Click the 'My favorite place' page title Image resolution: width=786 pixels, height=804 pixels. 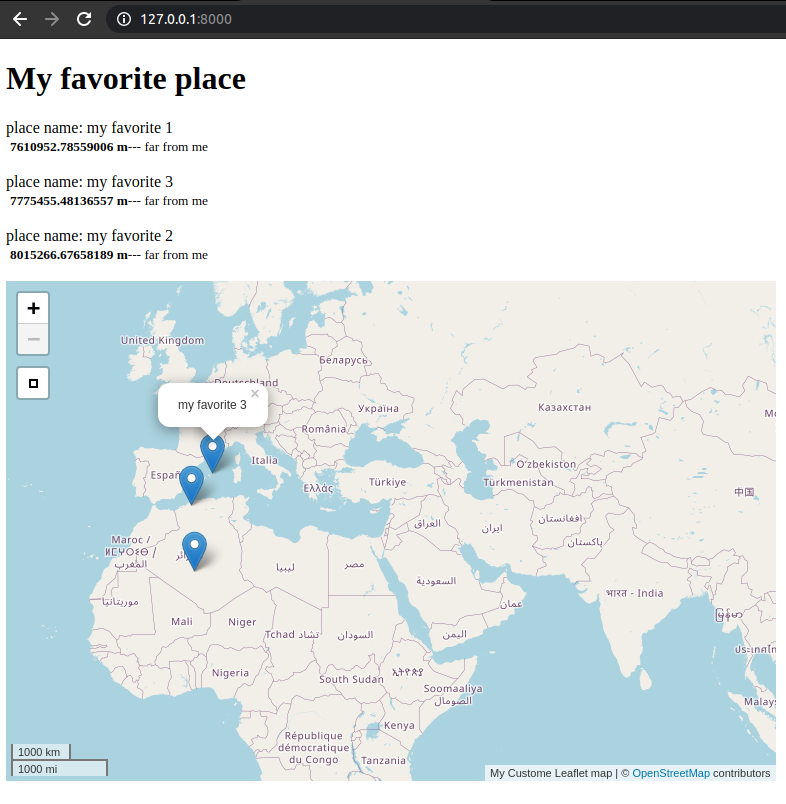pos(125,79)
